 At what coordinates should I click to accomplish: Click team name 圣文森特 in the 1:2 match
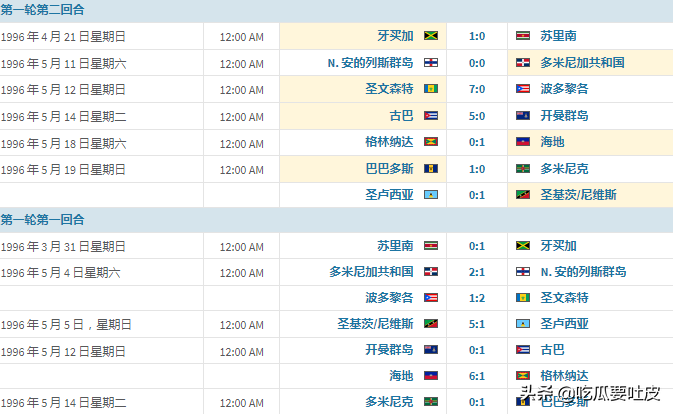pos(564,298)
